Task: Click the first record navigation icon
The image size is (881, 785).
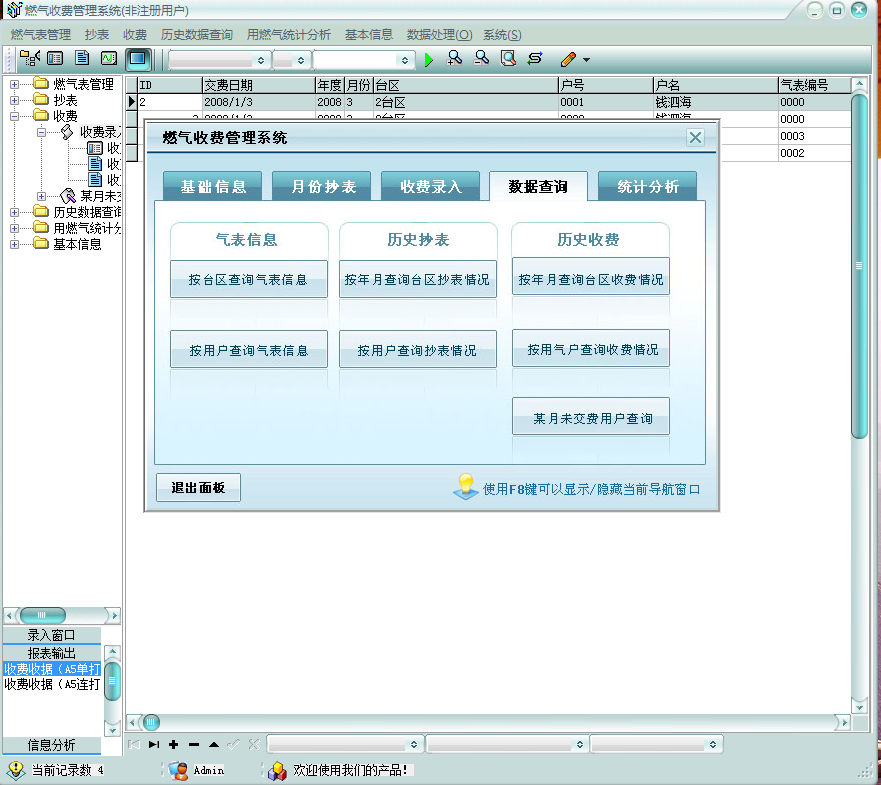Action: tap(134, 745)
